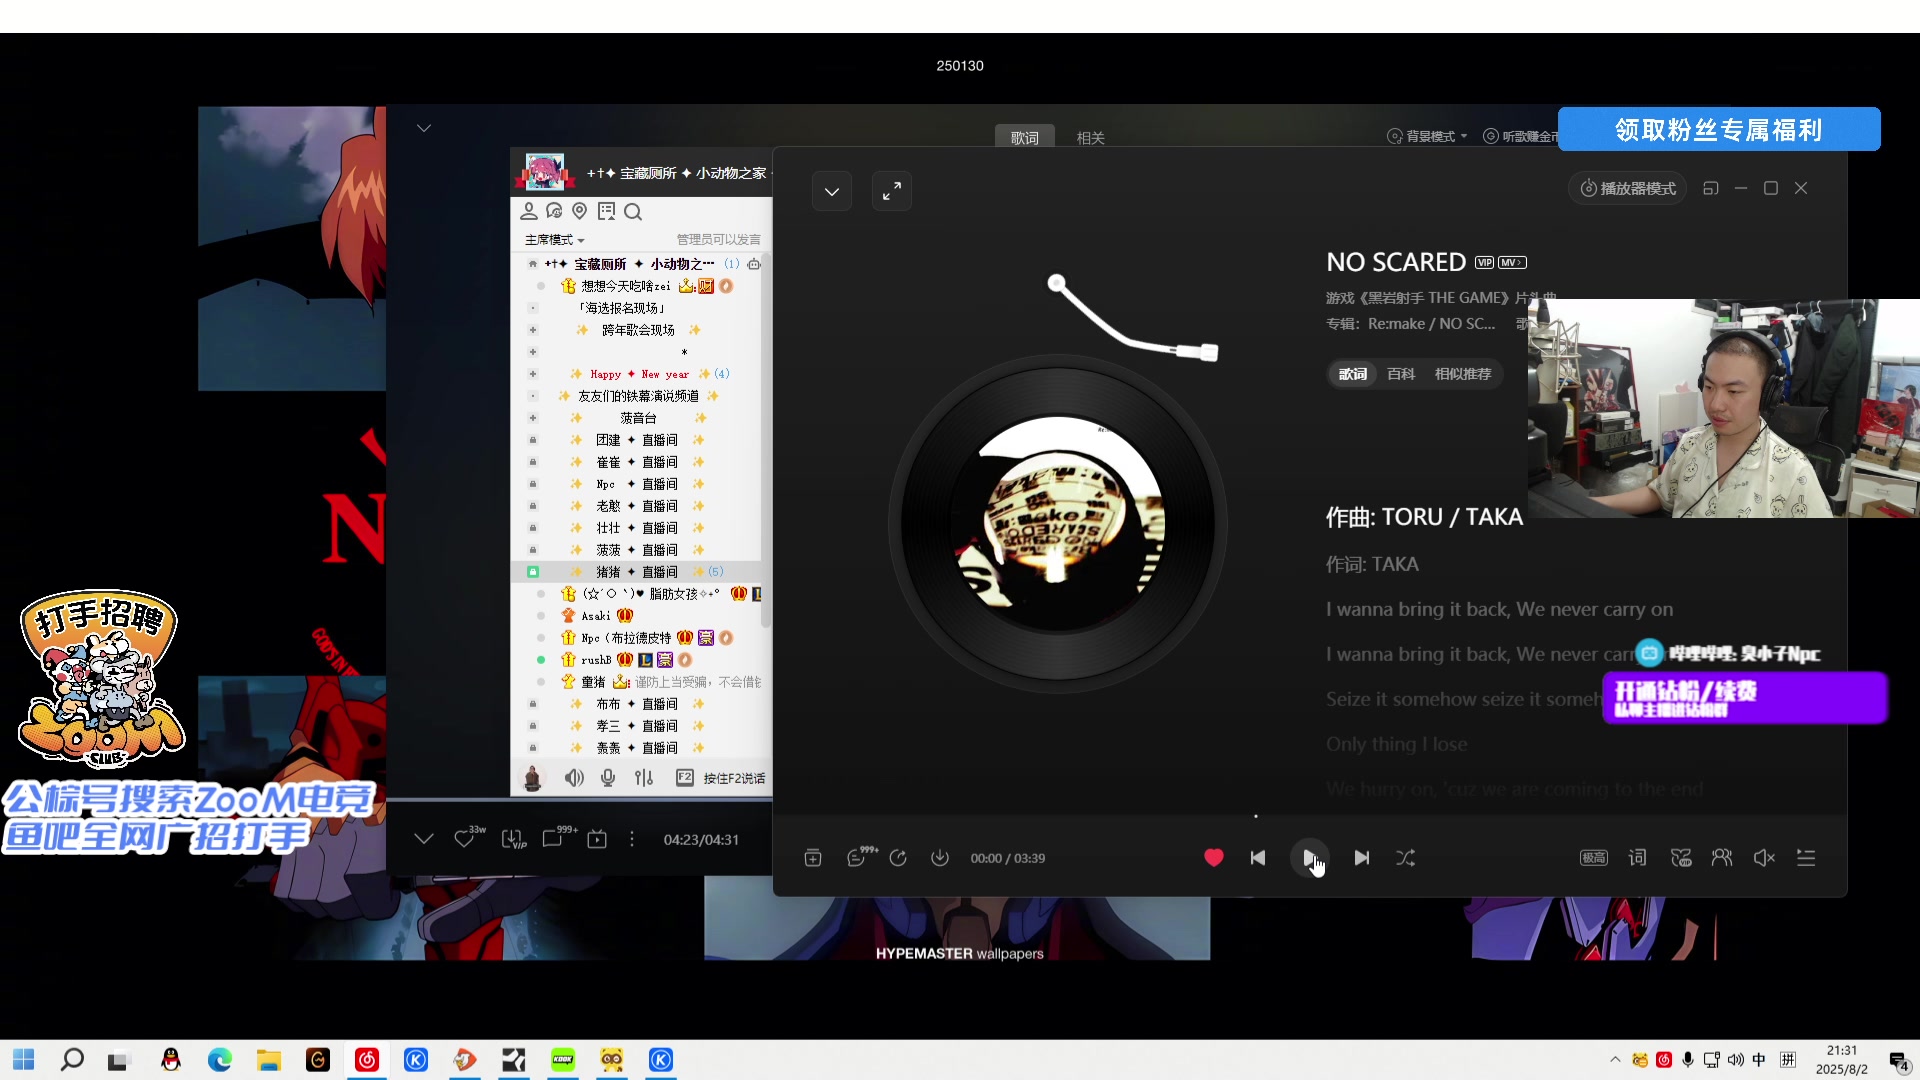The height and width of the screenshot is (1080, 1920).
Task: Click the top-left chevron of the back window
Action: (424, 128)
